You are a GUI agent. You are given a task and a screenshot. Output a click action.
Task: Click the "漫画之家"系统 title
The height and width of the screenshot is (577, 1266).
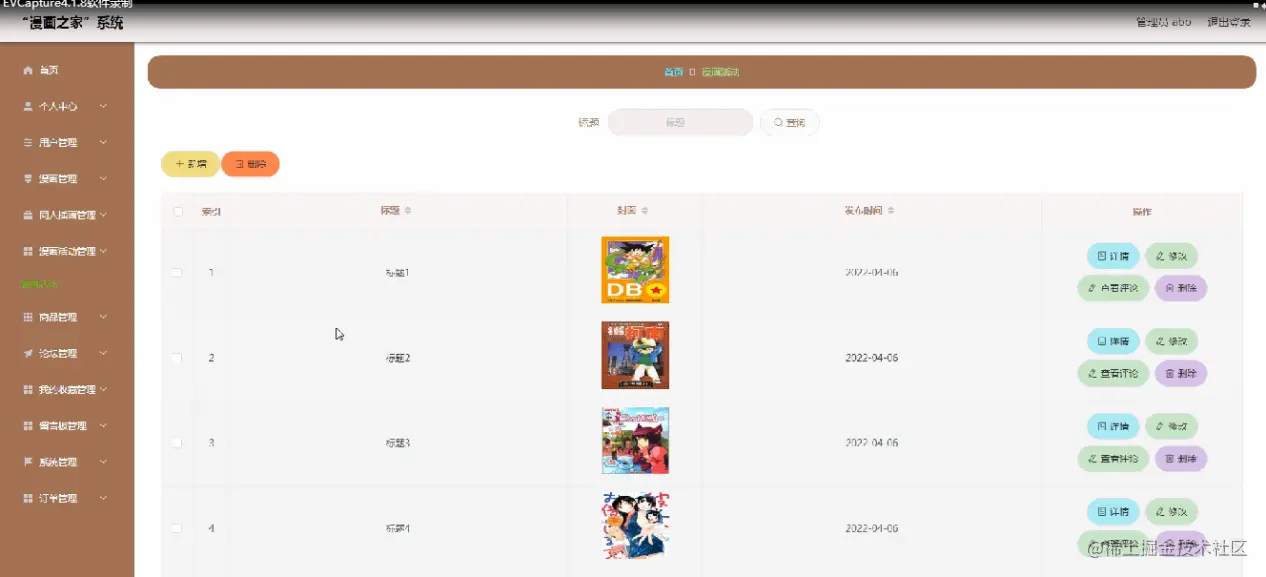[x=72, y=23]
